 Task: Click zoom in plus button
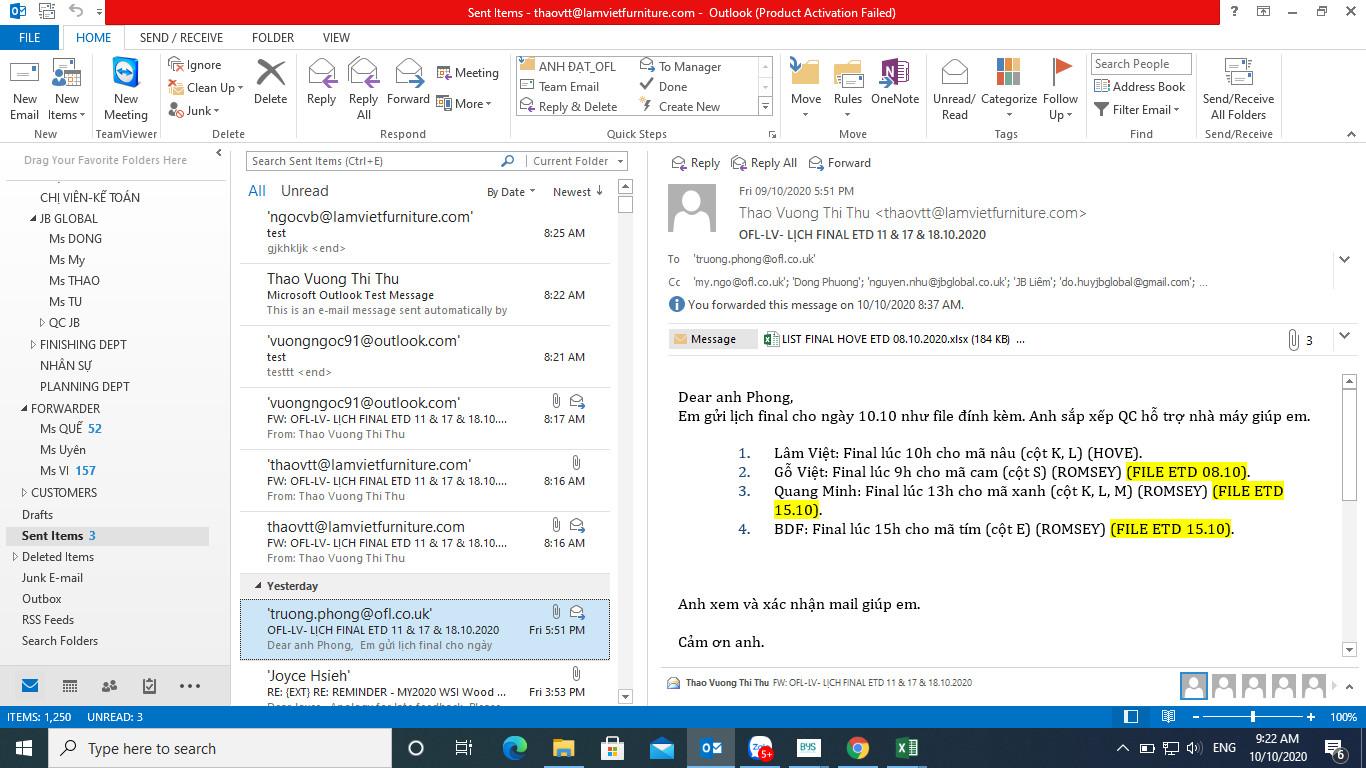(1311, 717)
